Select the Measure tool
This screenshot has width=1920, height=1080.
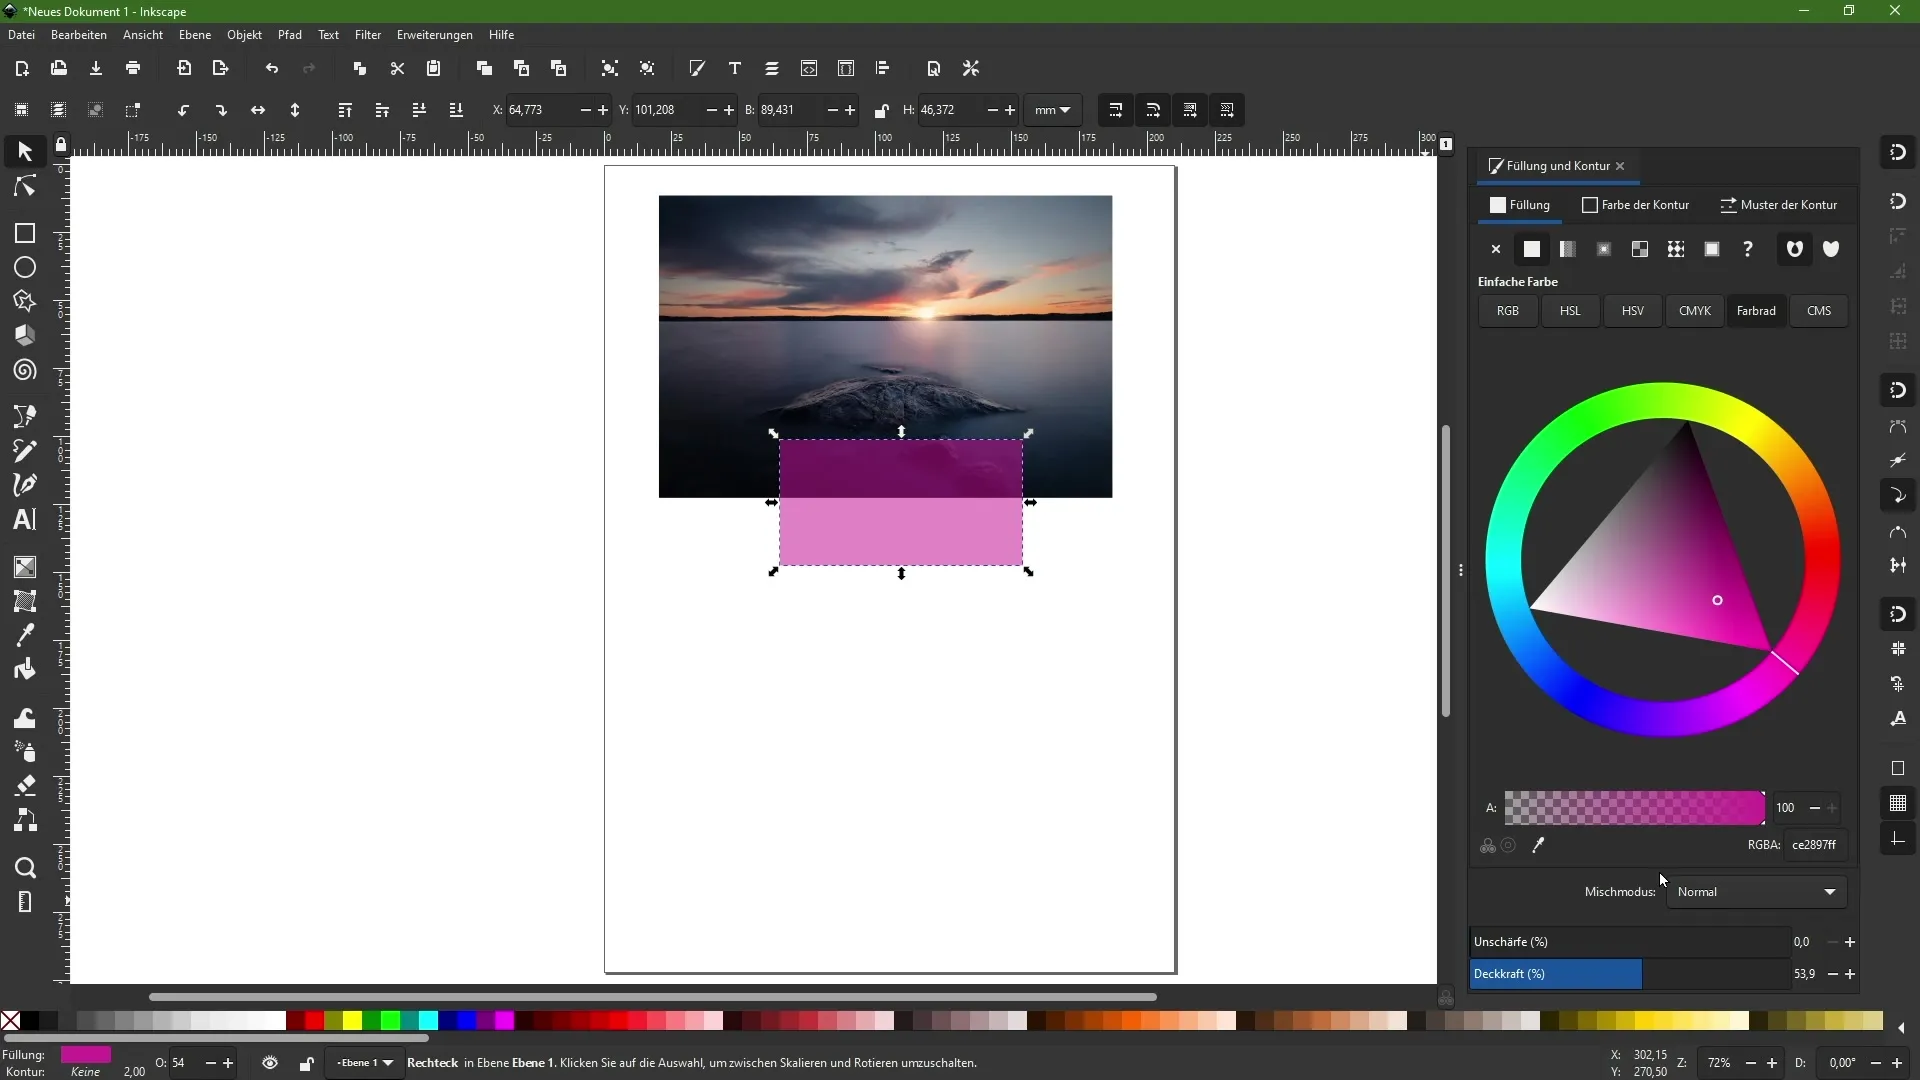tap(25, 902)
